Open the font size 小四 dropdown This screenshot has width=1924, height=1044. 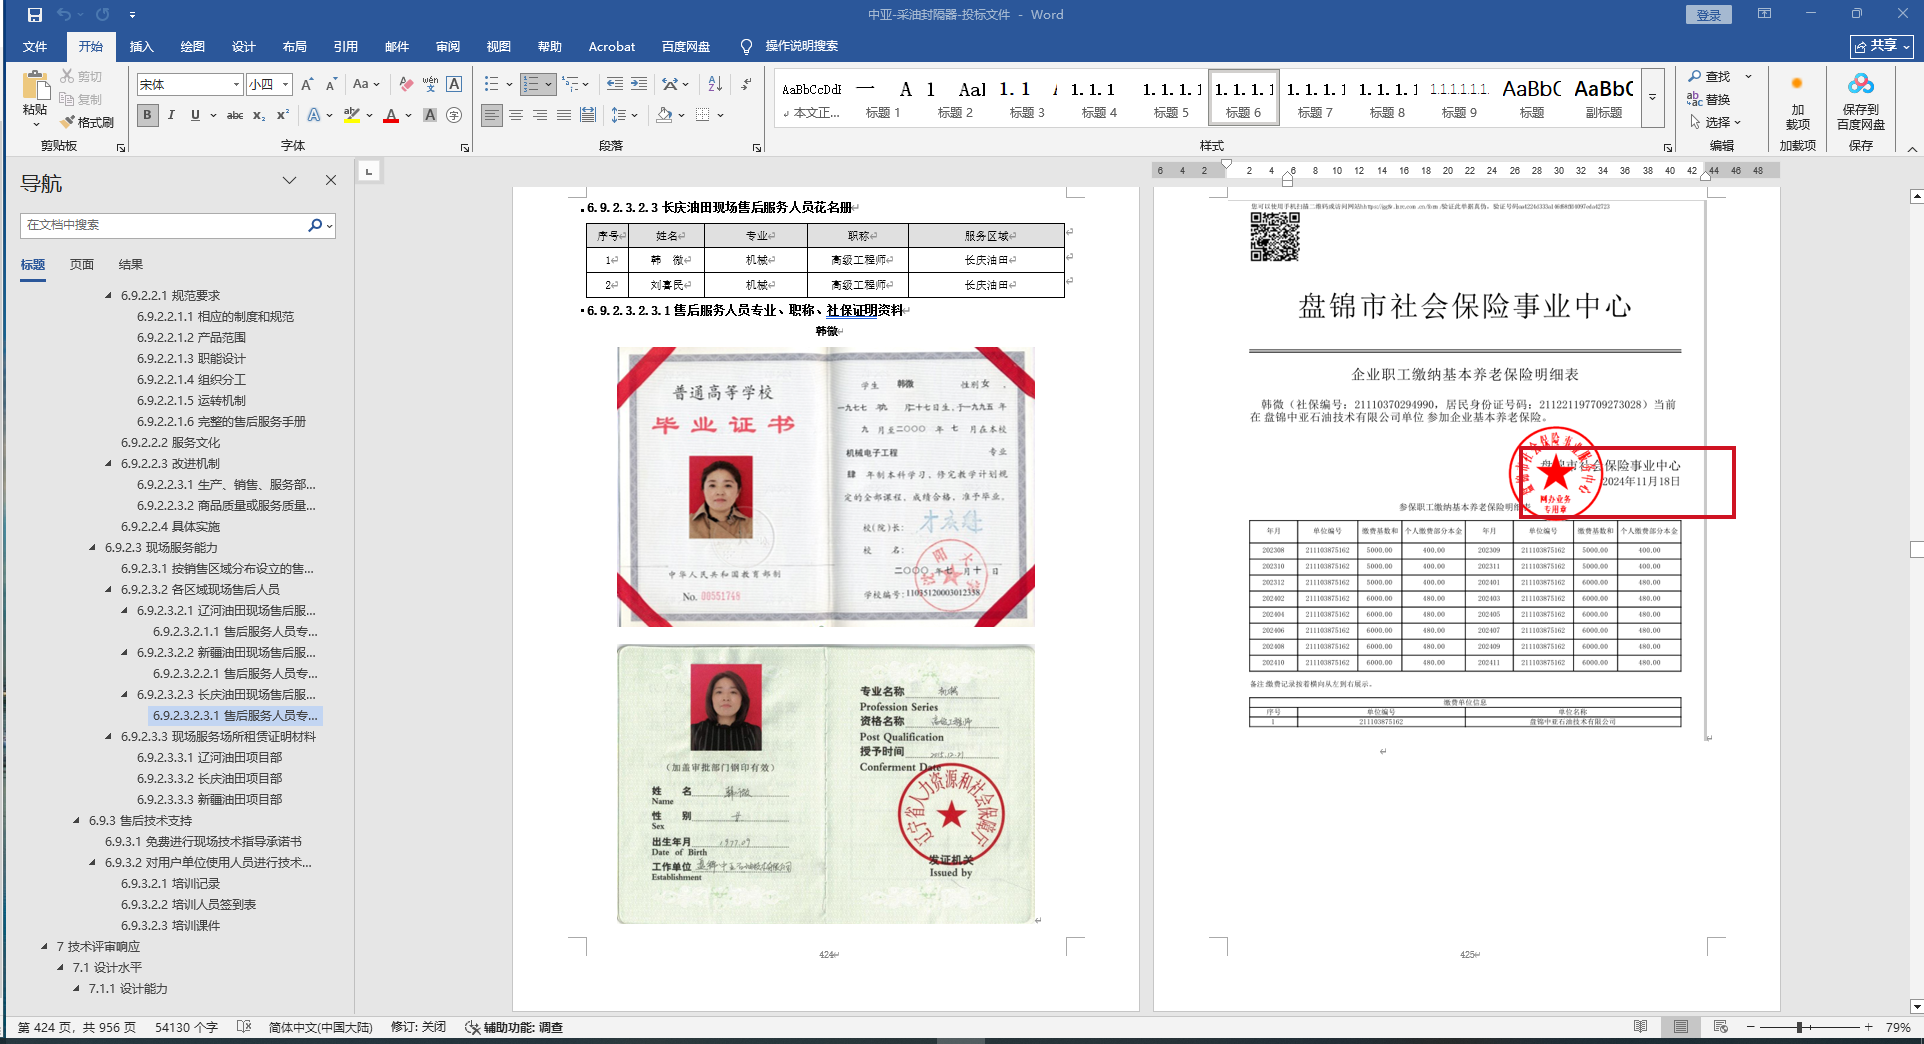pos(286,85)
